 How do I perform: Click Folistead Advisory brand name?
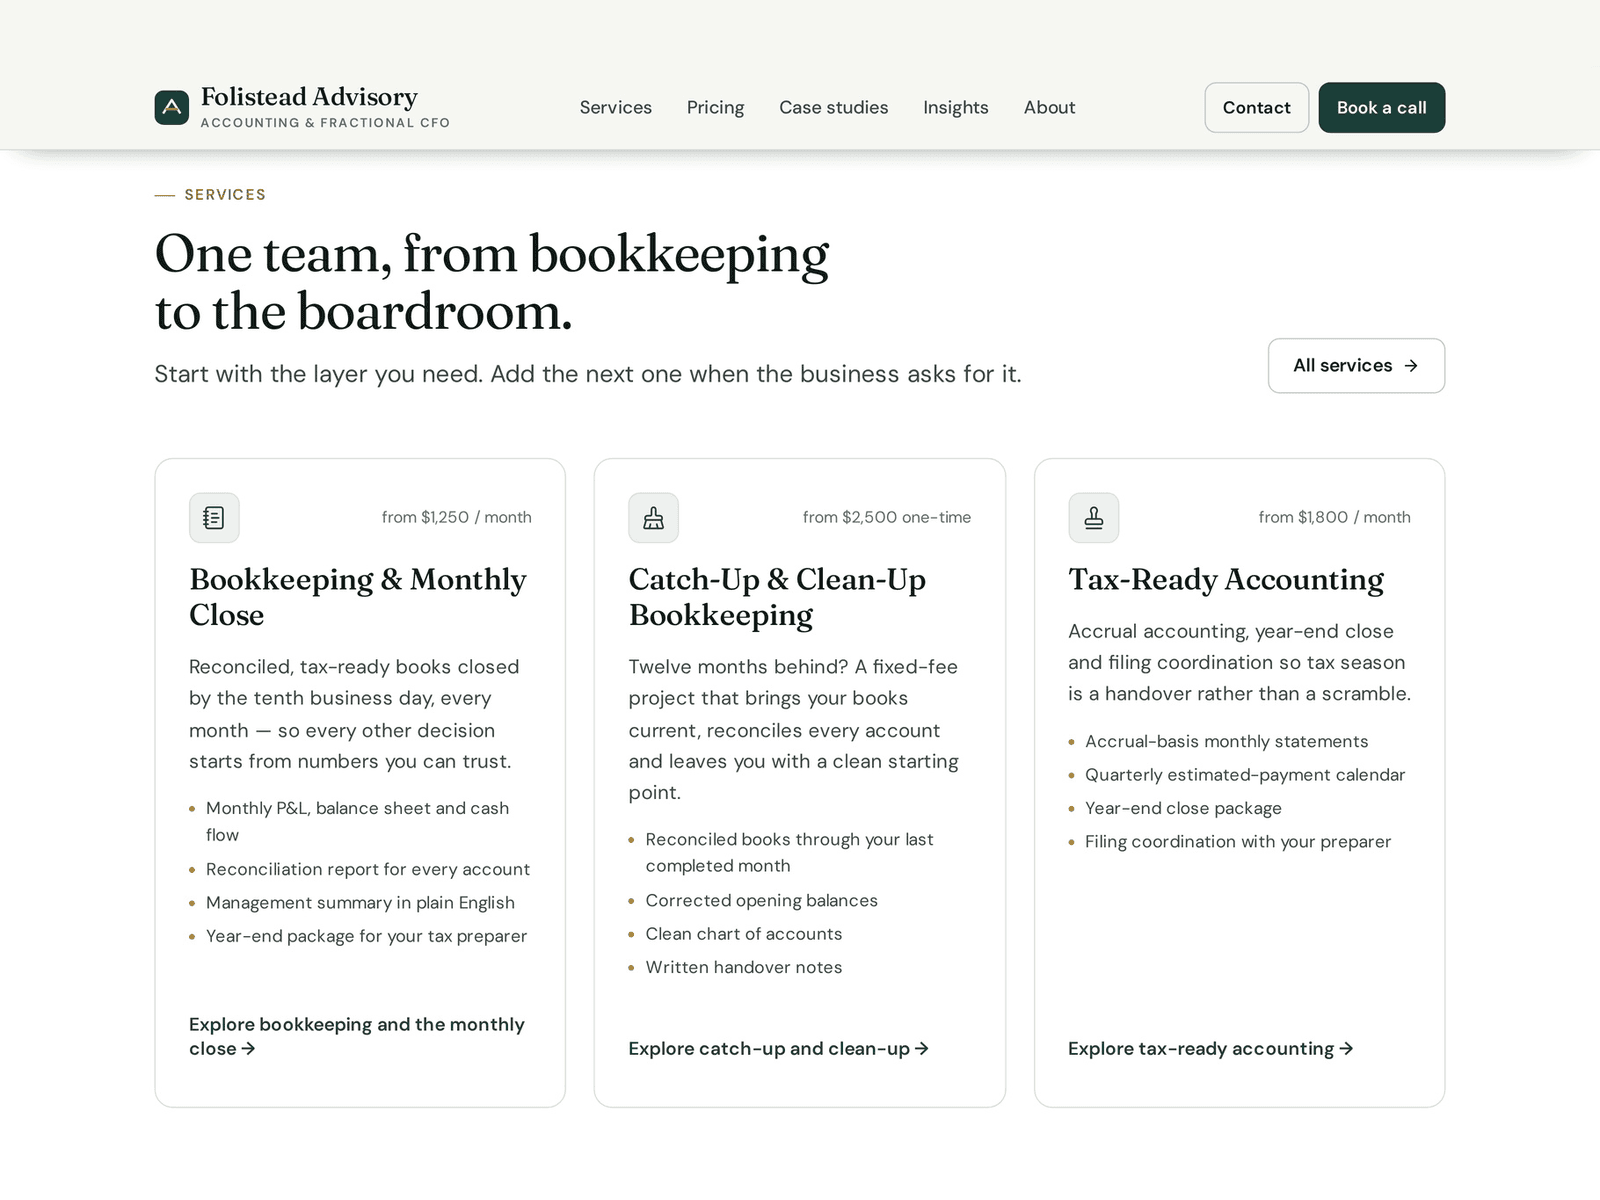[309, 97]
